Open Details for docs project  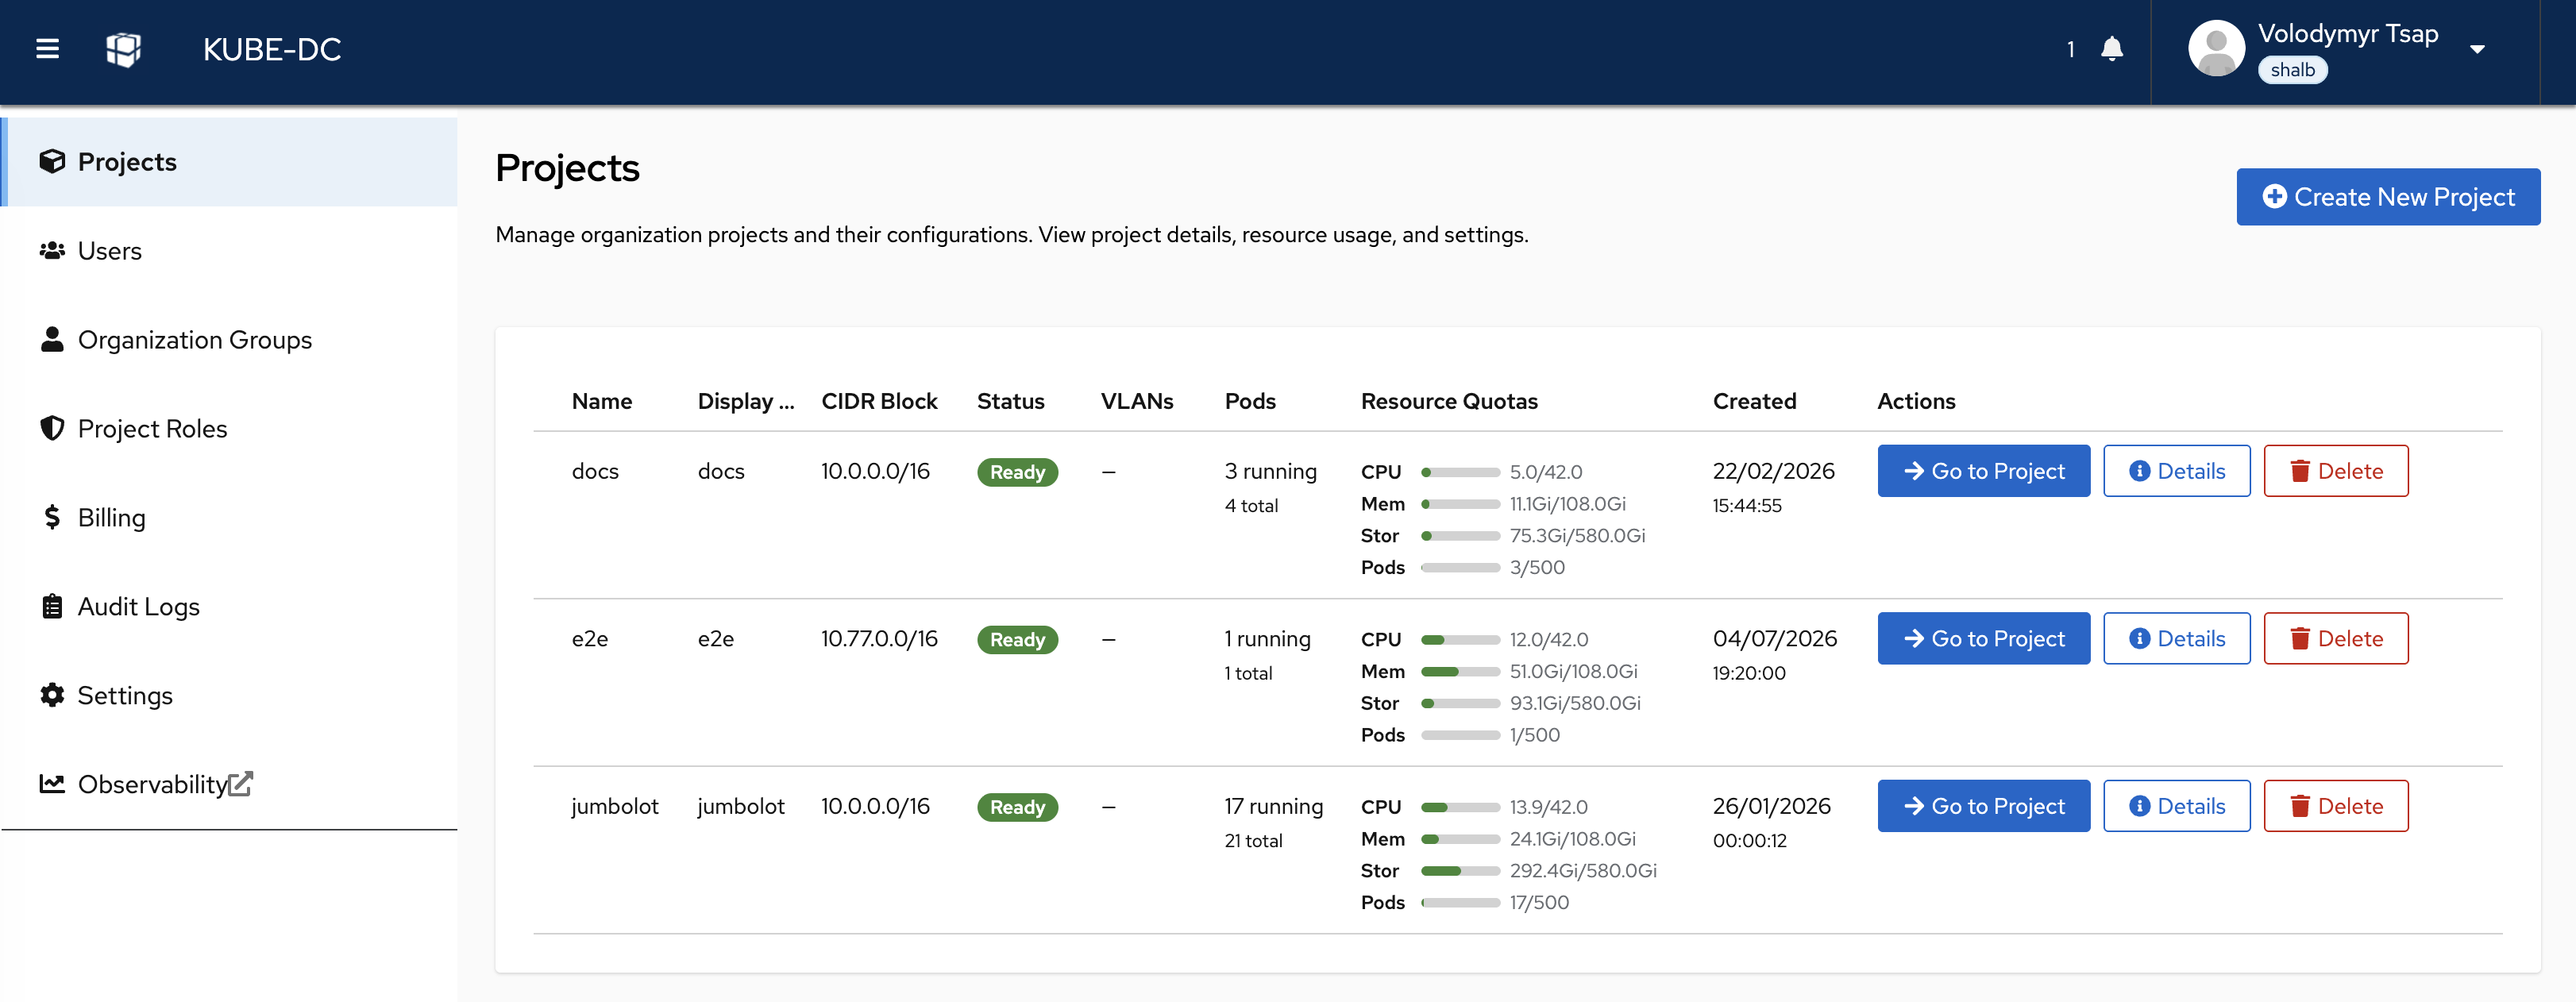pyautogui.click(x=2176, y=471)
